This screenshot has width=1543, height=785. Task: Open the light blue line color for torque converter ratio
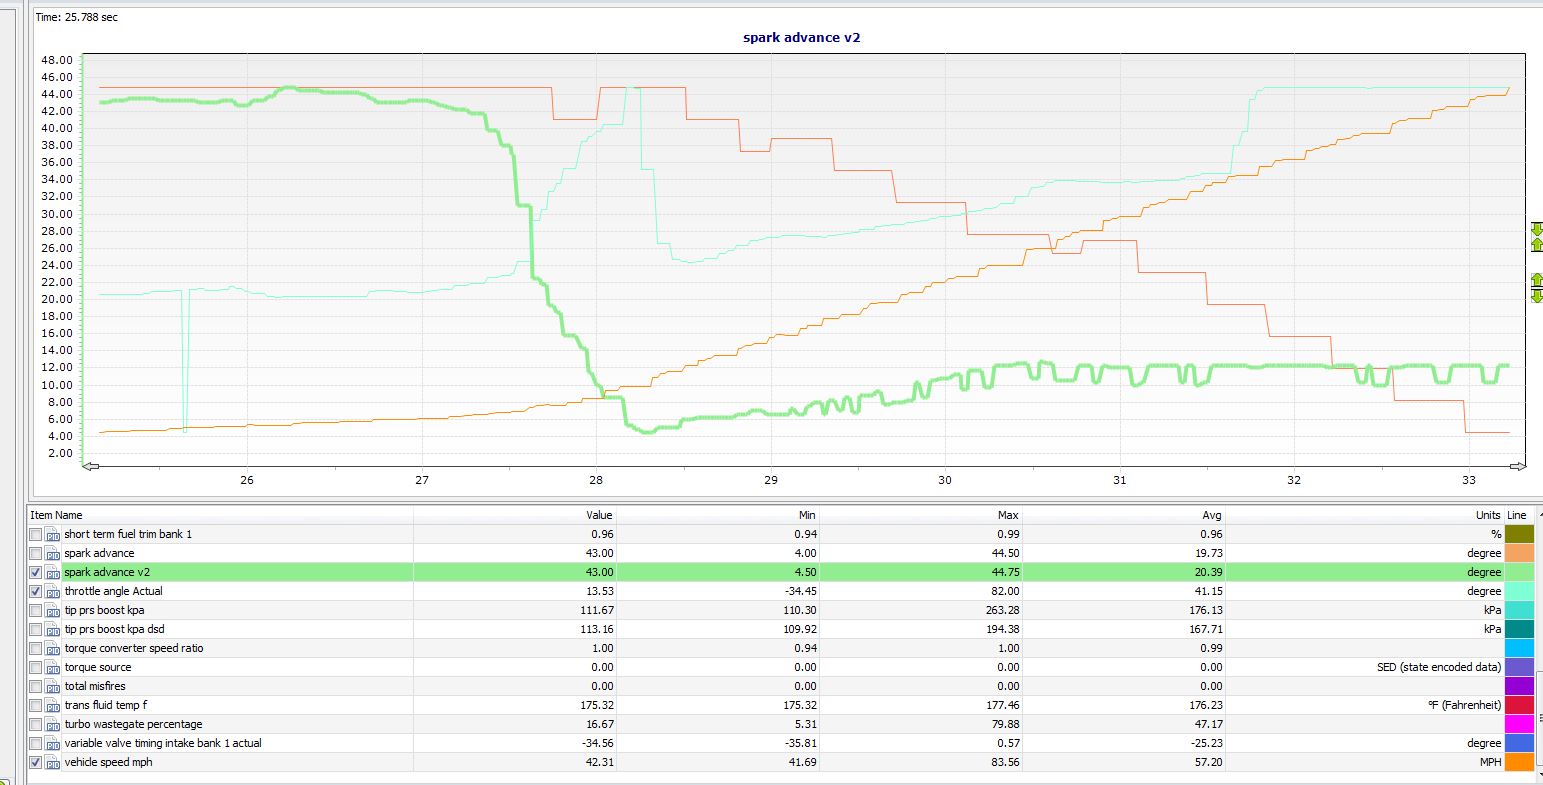(1519, 648)
